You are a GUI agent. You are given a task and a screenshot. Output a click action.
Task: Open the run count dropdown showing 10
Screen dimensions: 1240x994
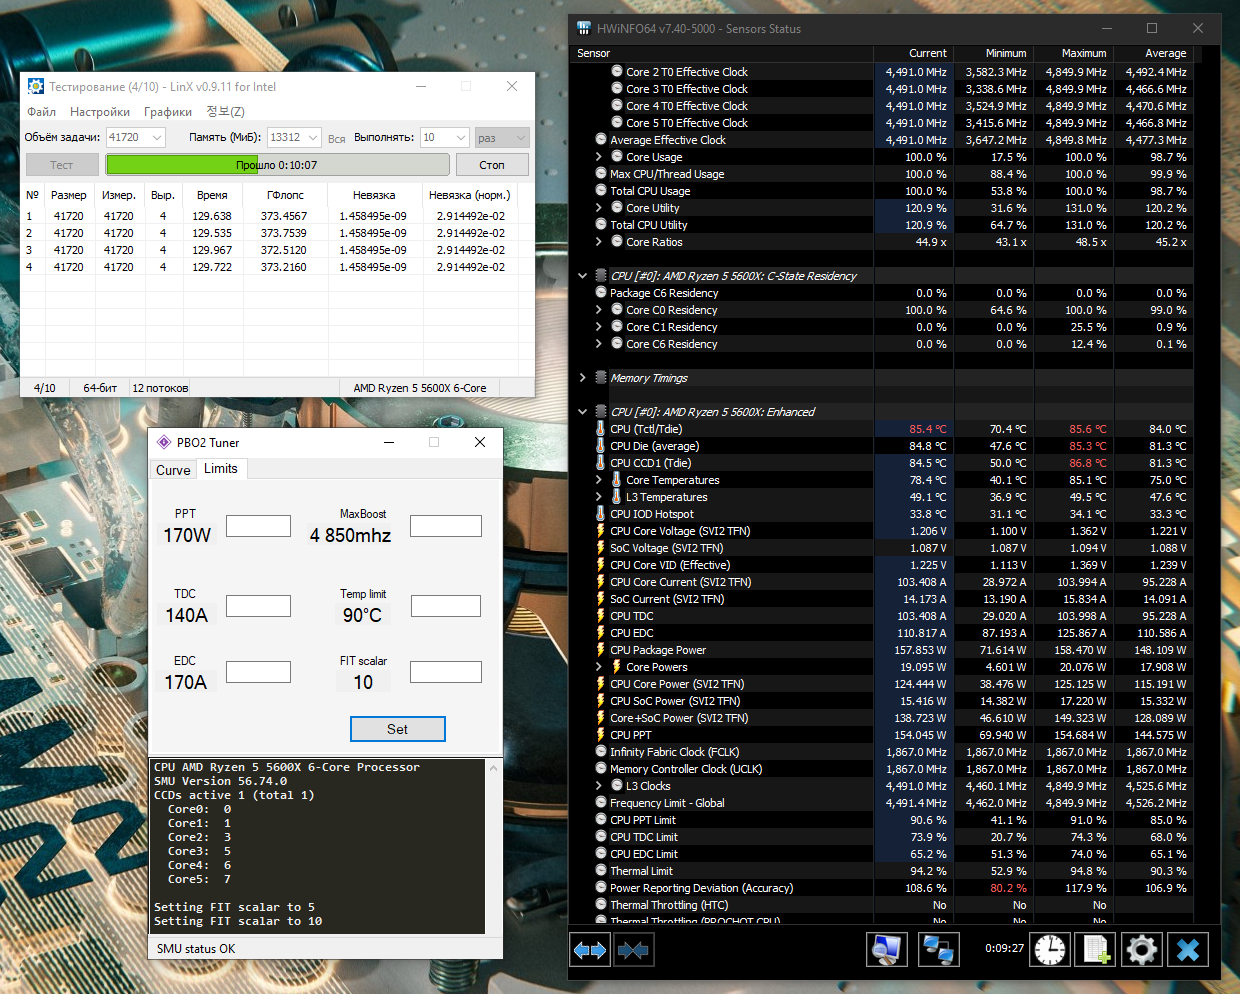pos(461,138)
